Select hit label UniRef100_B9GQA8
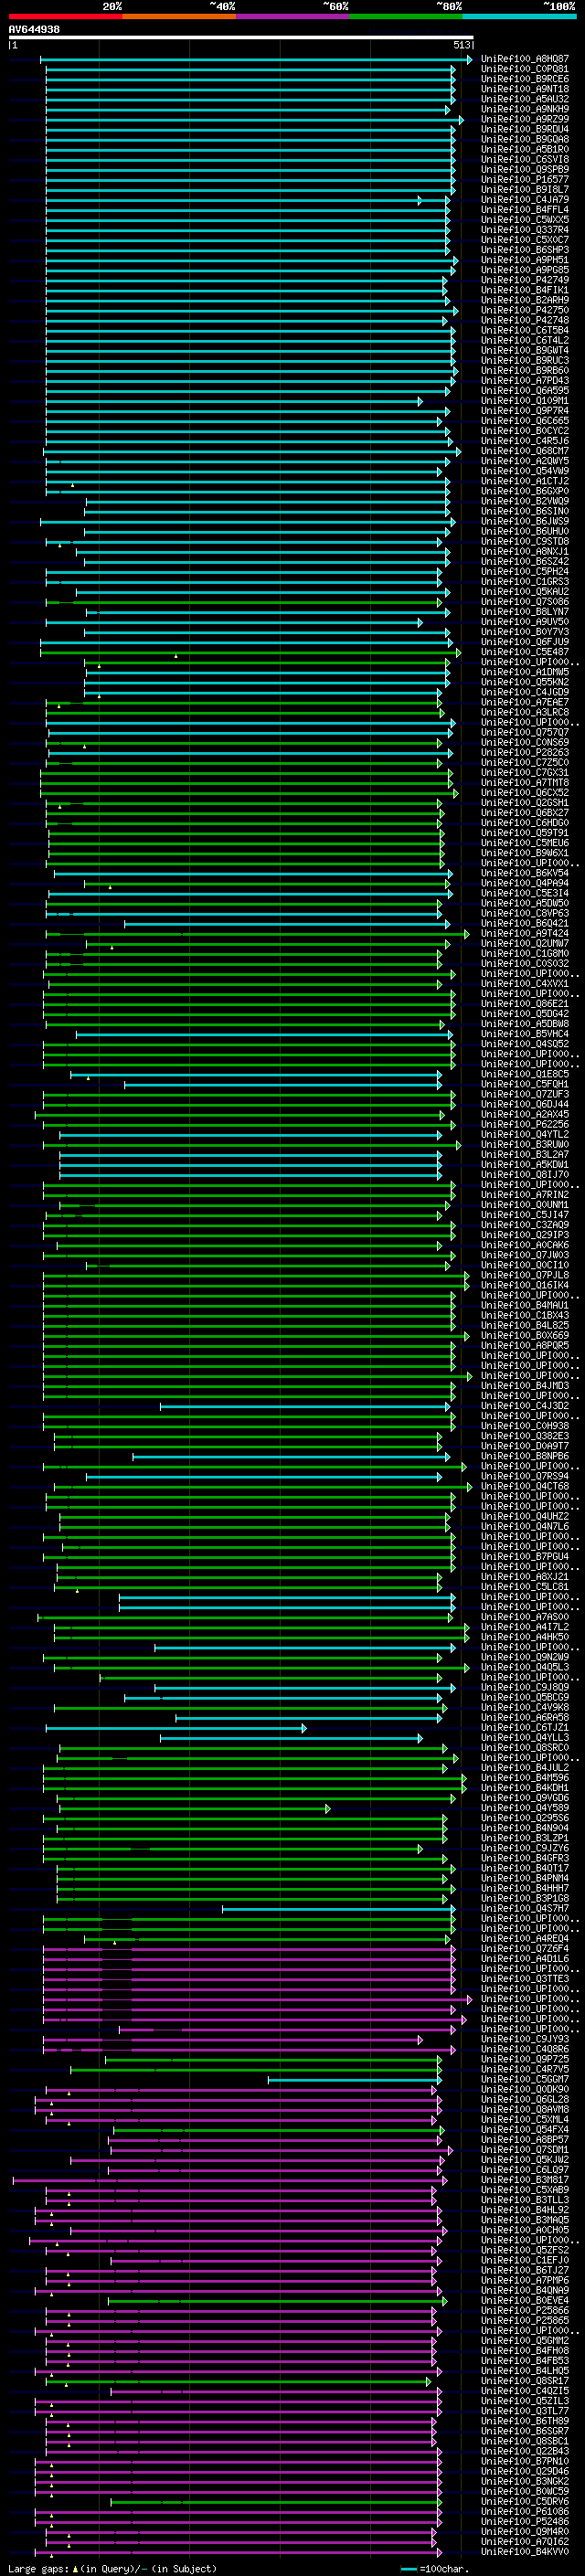This screenshot has height=2576, width=585. point(525,139)
